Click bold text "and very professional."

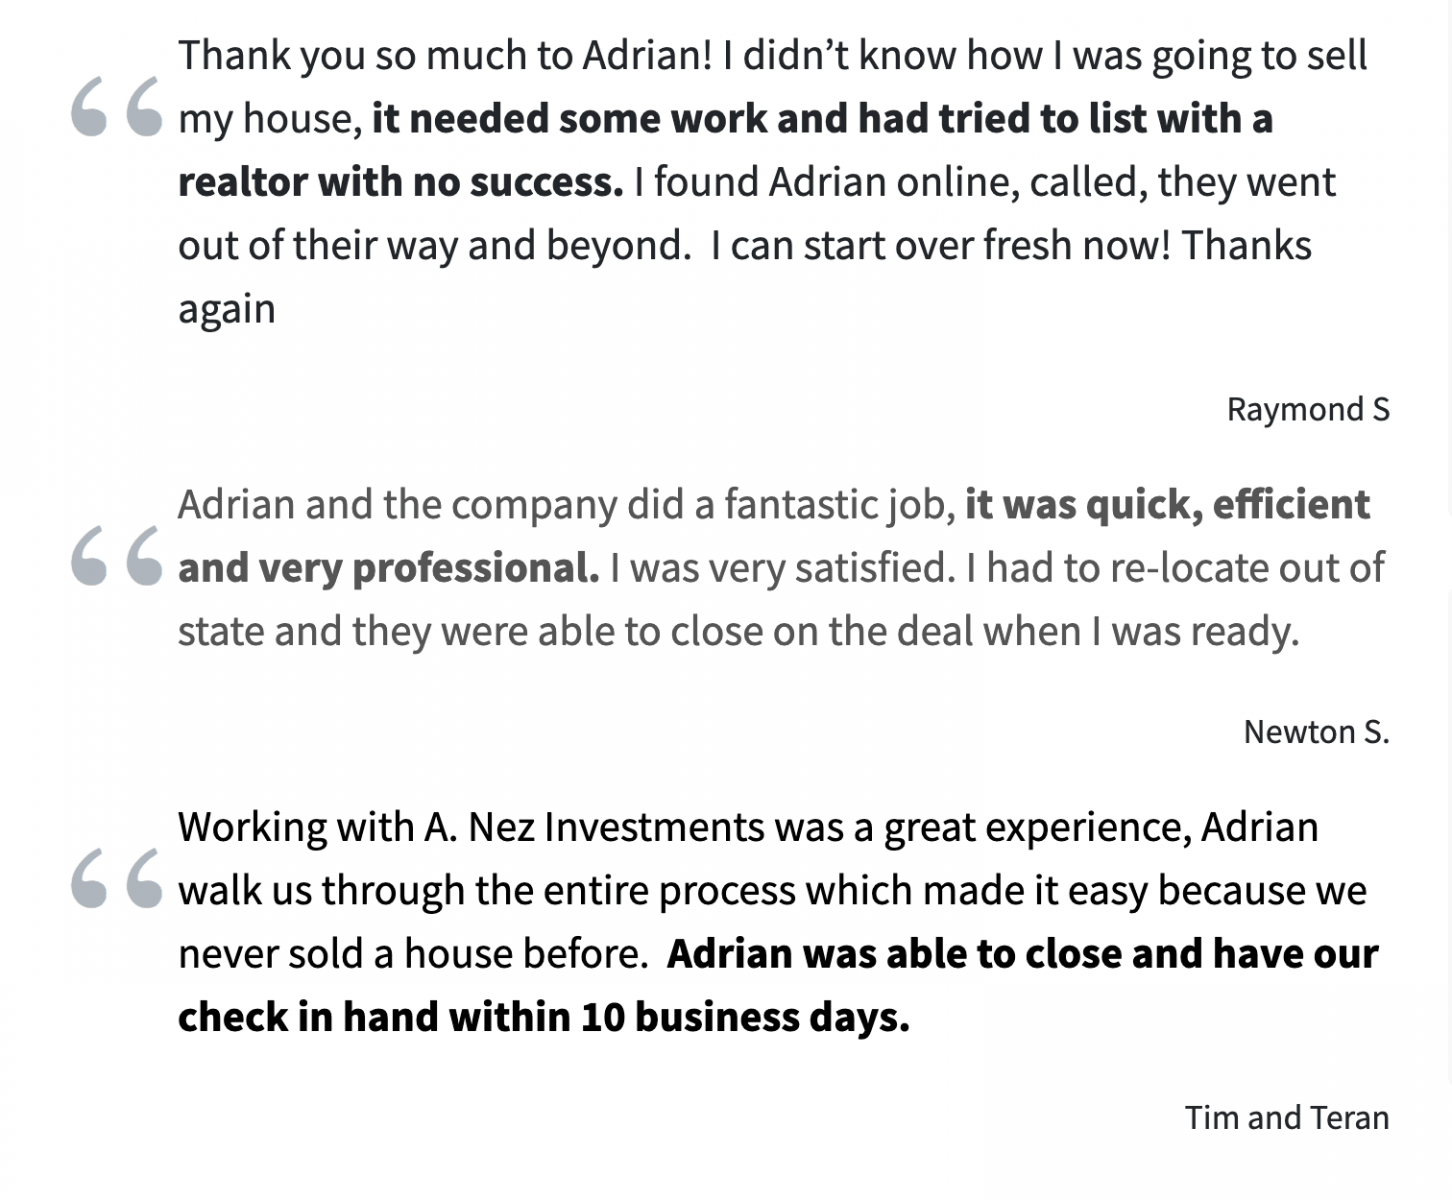click(x=388, y=568)
